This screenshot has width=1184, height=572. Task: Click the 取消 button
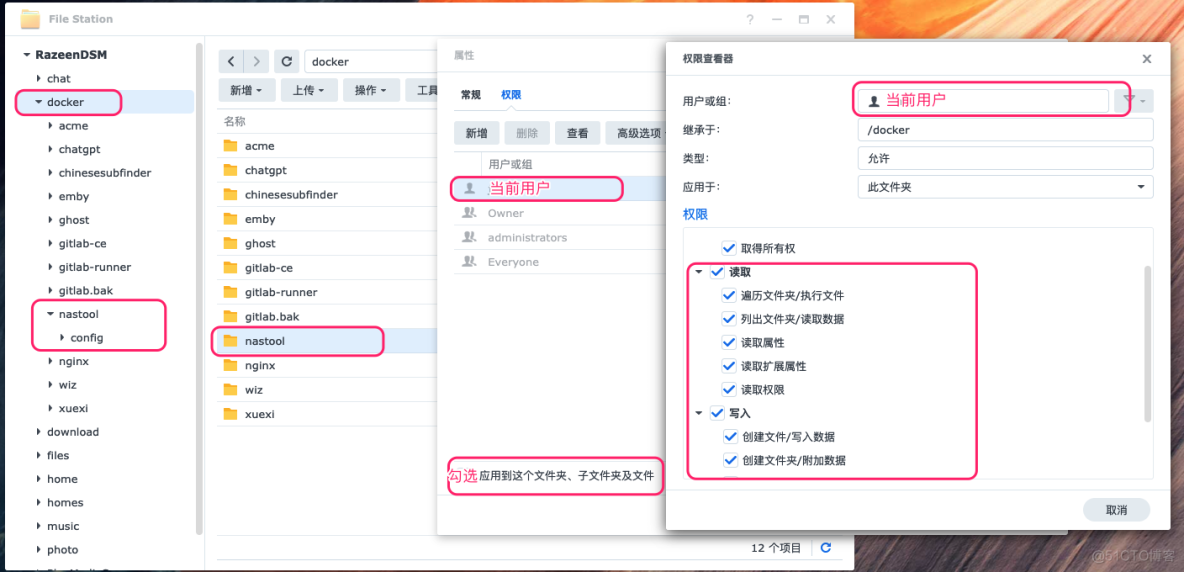[1116, 510]
